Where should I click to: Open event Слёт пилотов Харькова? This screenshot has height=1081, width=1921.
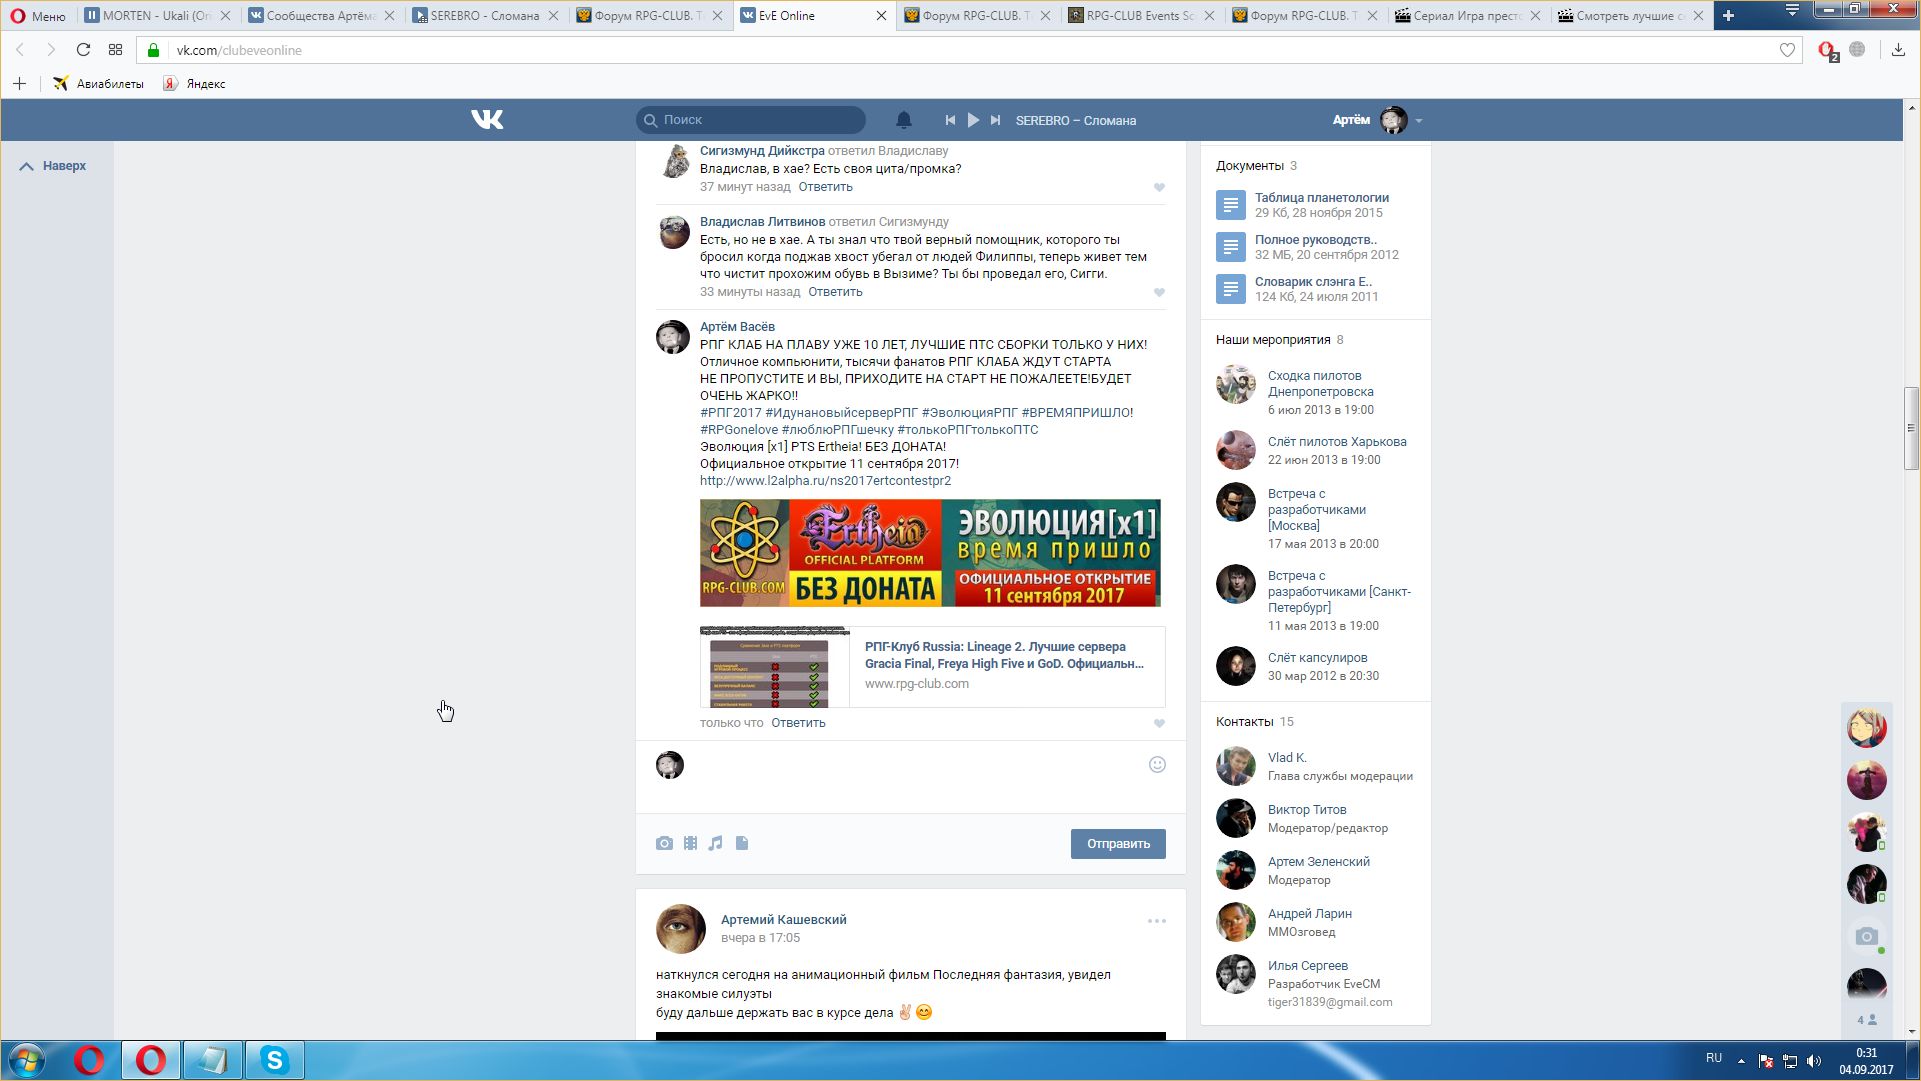[x=1337, y=442]
